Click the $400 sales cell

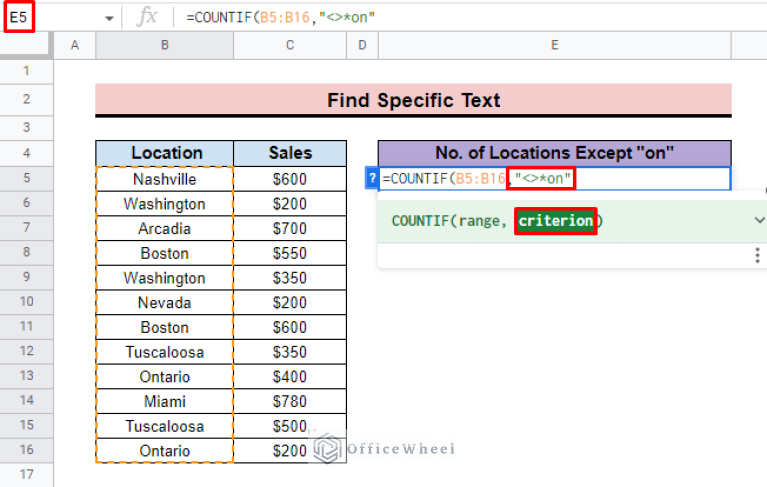290,376
